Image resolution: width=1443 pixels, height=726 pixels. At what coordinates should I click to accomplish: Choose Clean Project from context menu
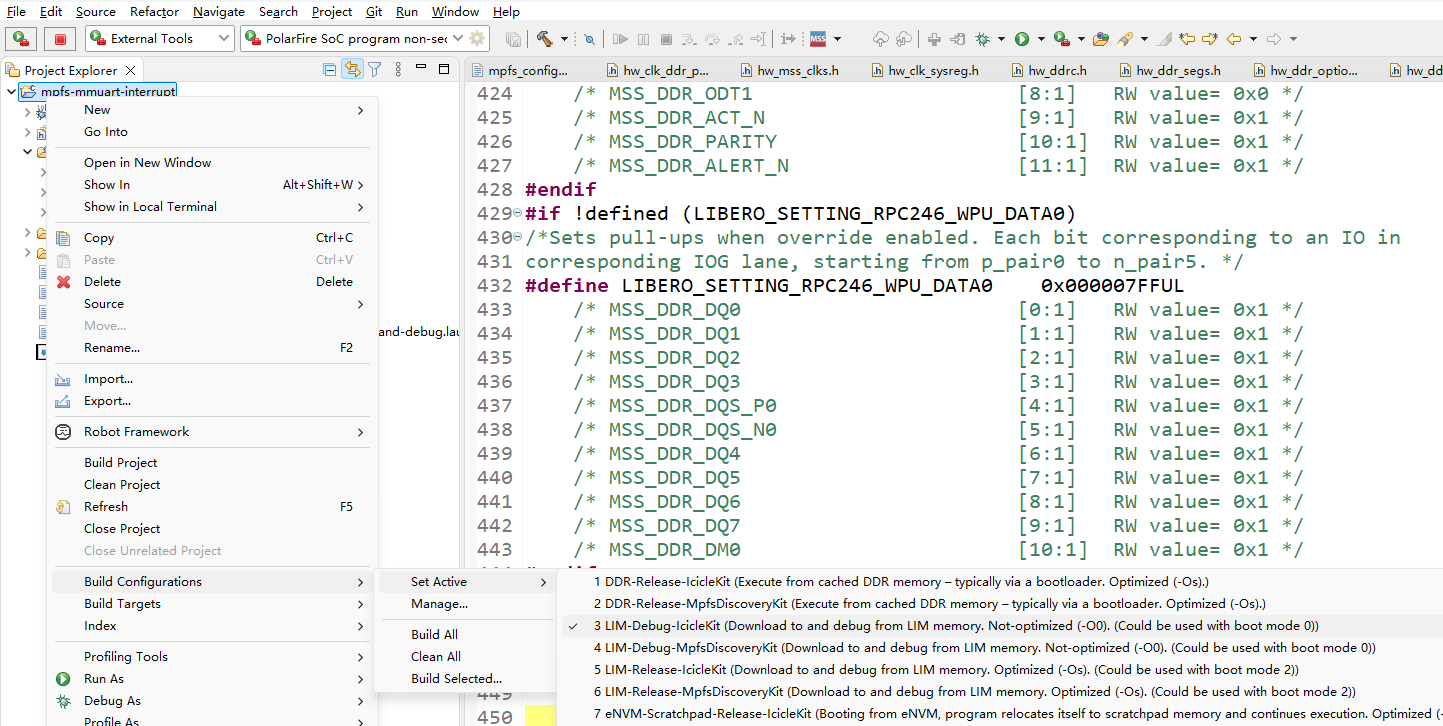(122, 485)
